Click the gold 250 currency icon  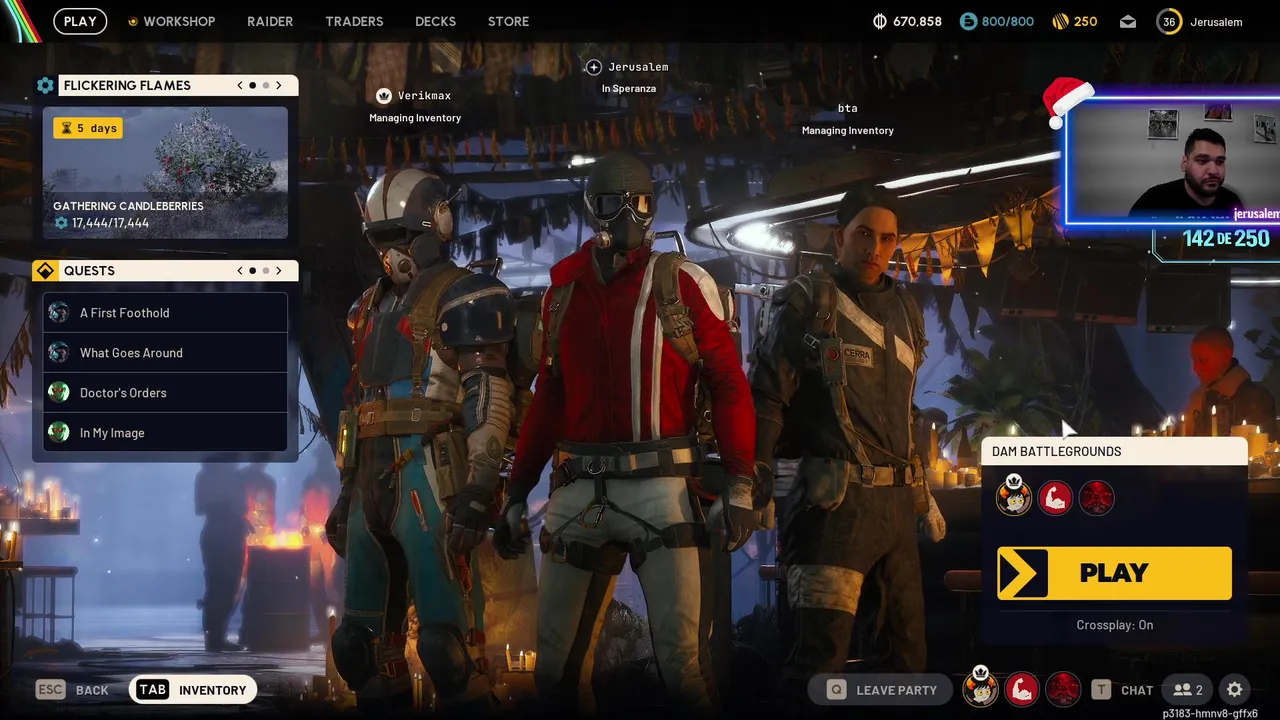[1061, 21]
